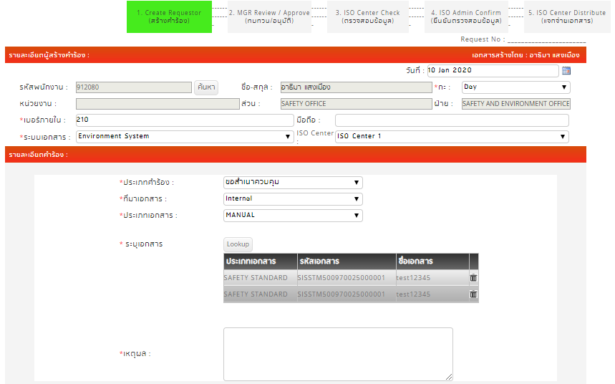Select step 5 ISO Center Distribute
The height and width of the screenshot is (384, 615).
567,17
